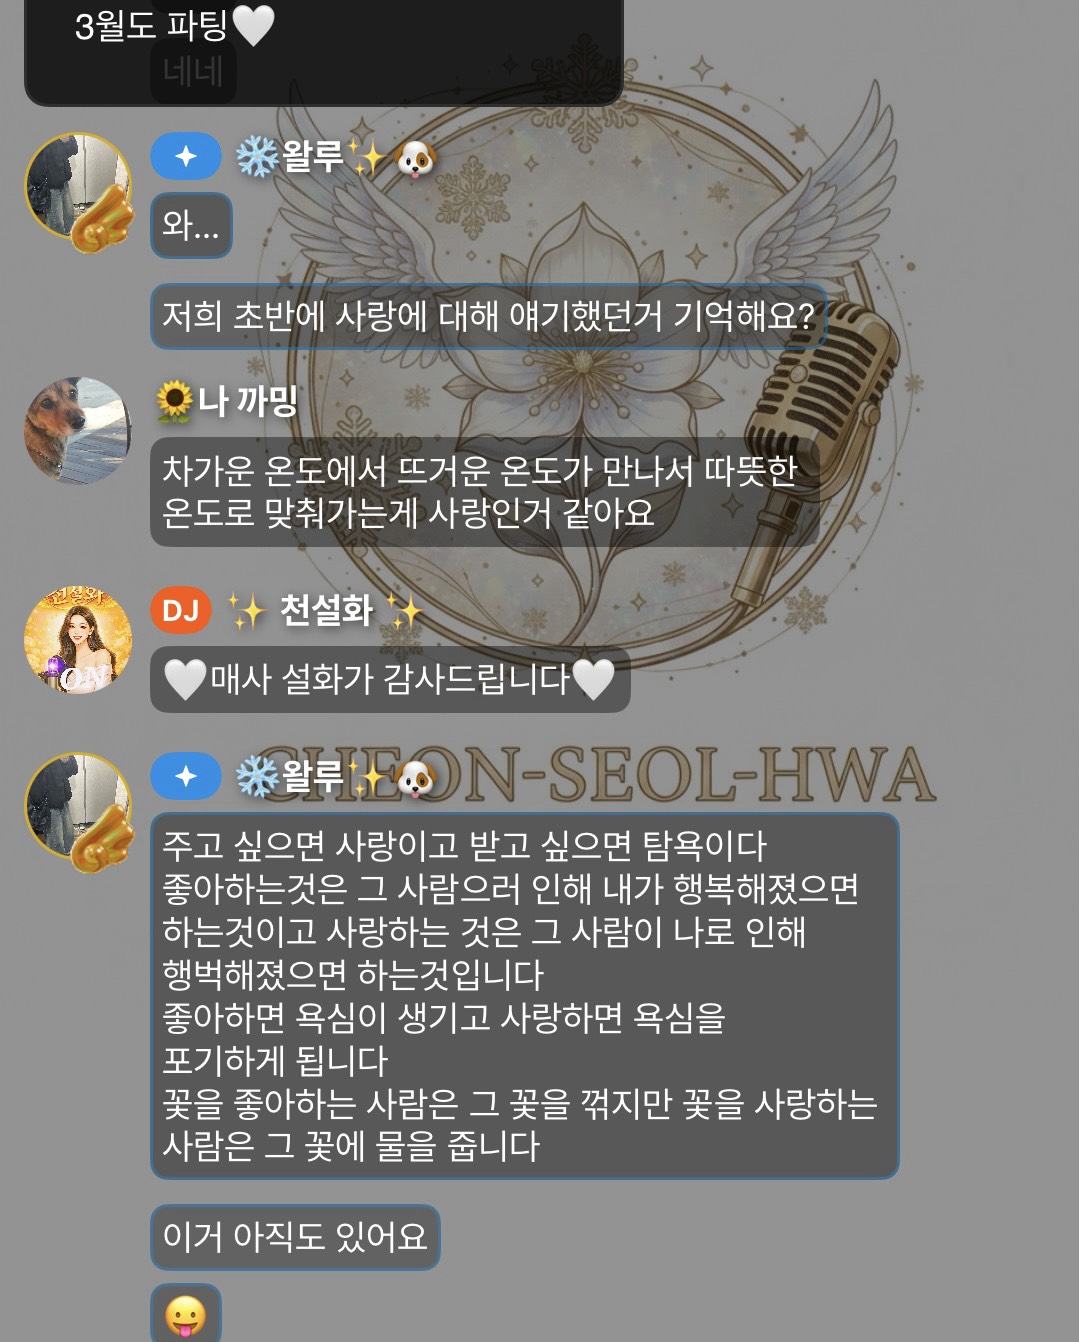This screenshot has height=1342, width=1079.
Task: Tap the 천설화 username label
Action: [x=326, y=610]
